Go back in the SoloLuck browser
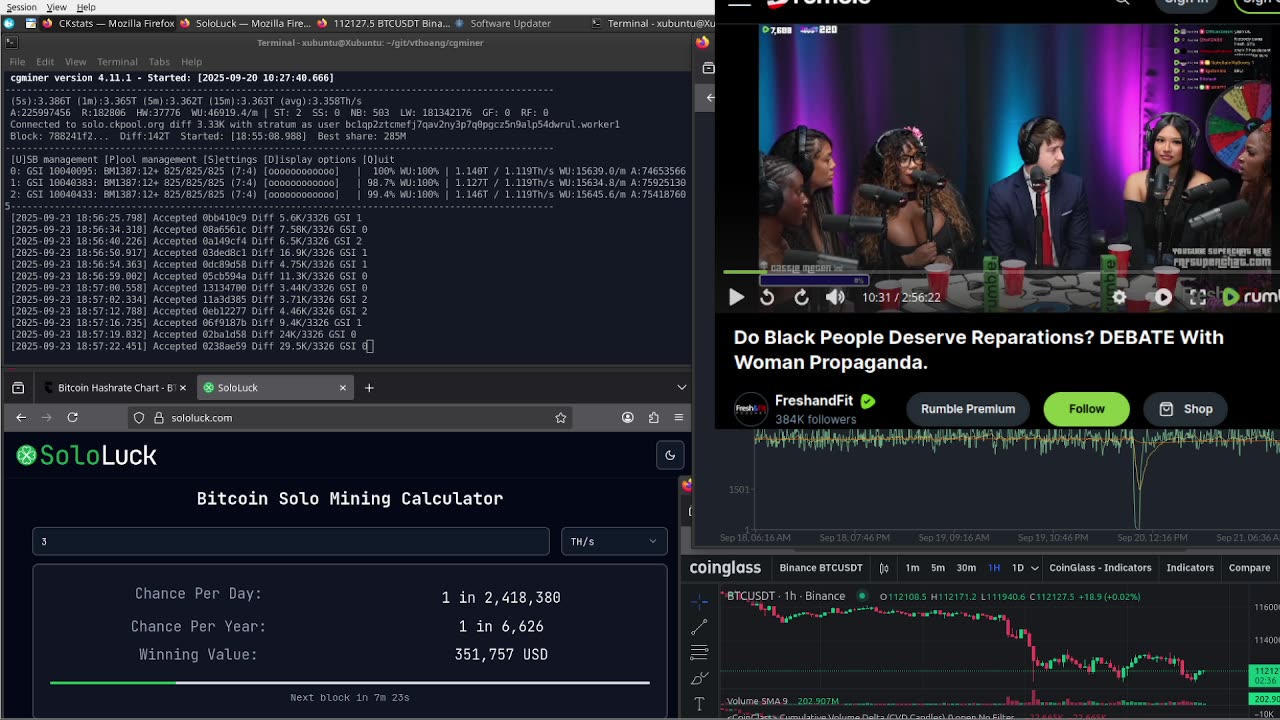The width and height of the screenshot is (1280, 720). [21, 417]
